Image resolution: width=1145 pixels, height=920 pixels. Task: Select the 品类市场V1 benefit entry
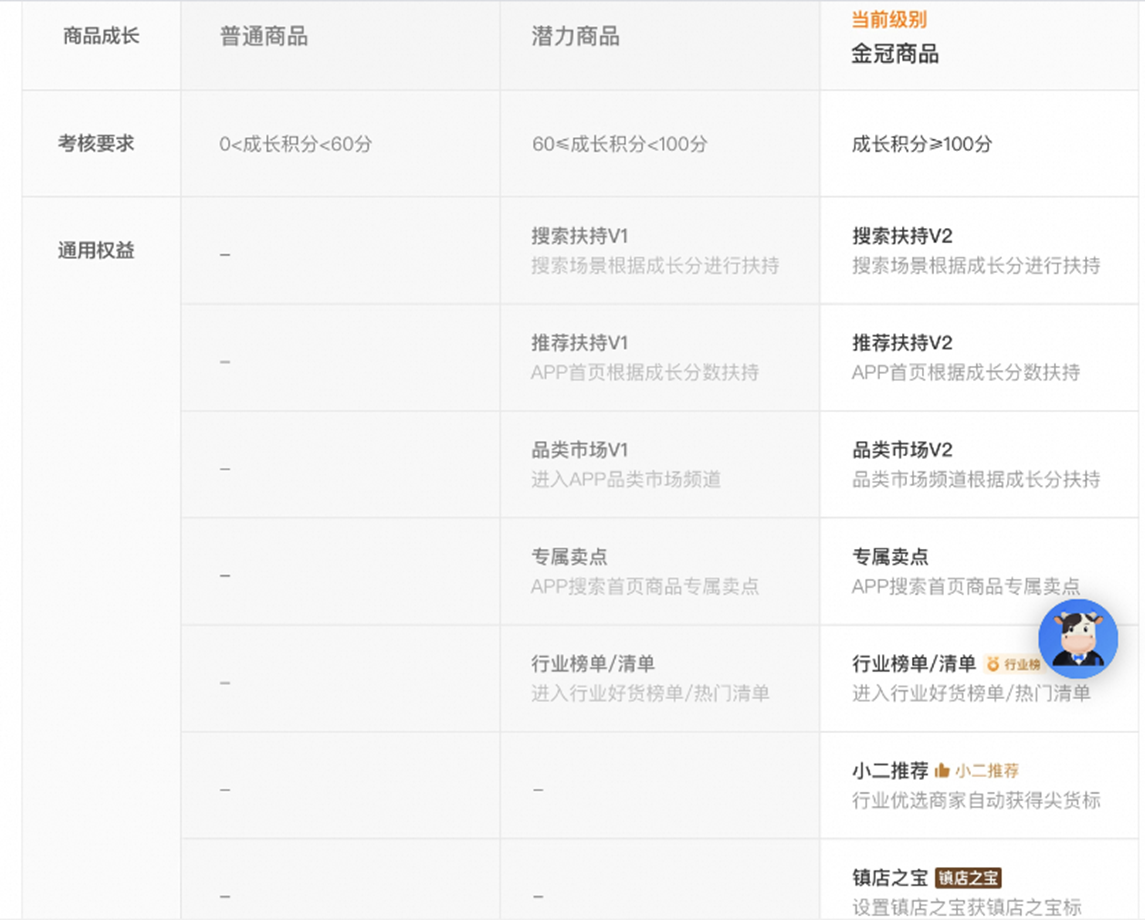[579, 450]
